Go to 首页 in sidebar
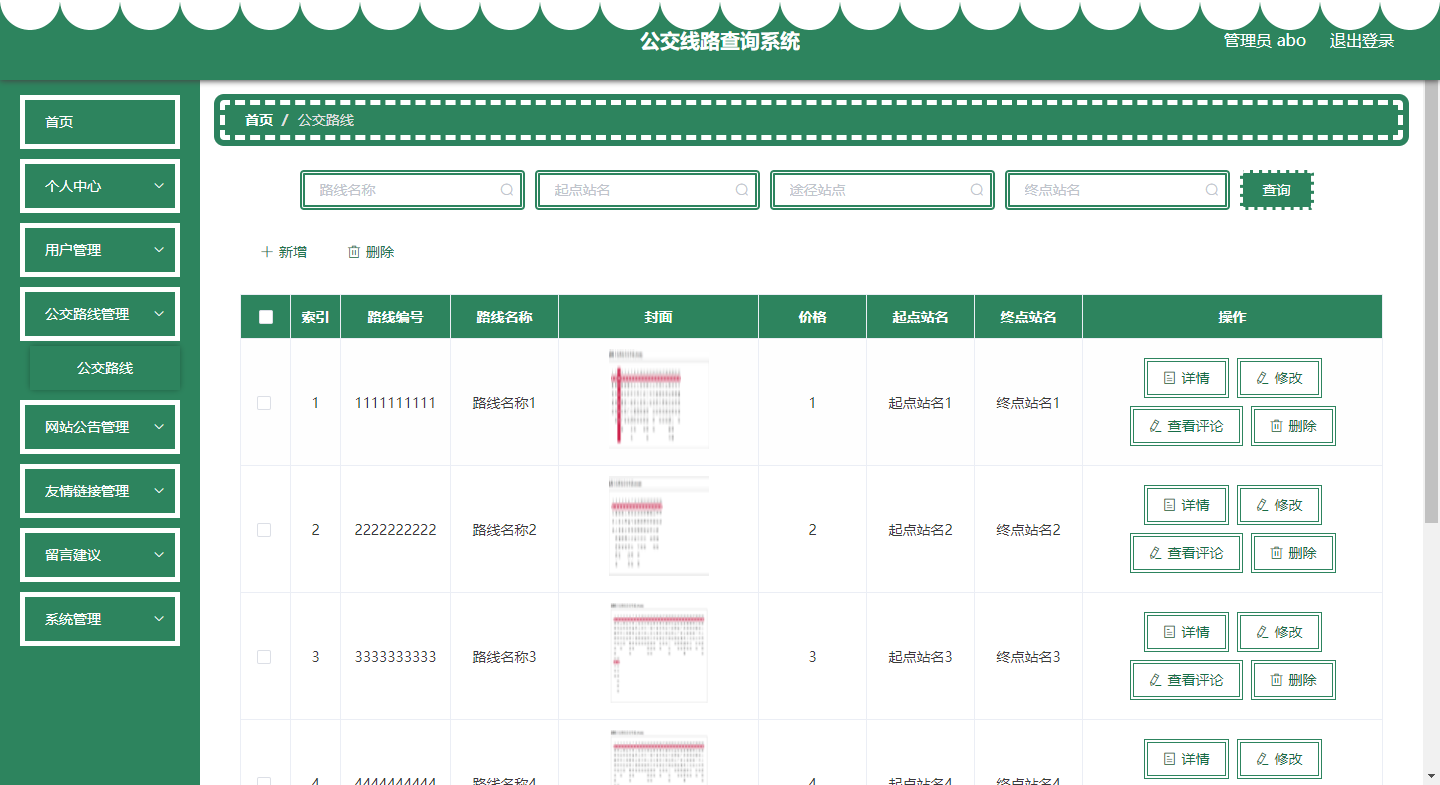The height and width of the screenshot is (785, 1440). (x=100, y=122)
